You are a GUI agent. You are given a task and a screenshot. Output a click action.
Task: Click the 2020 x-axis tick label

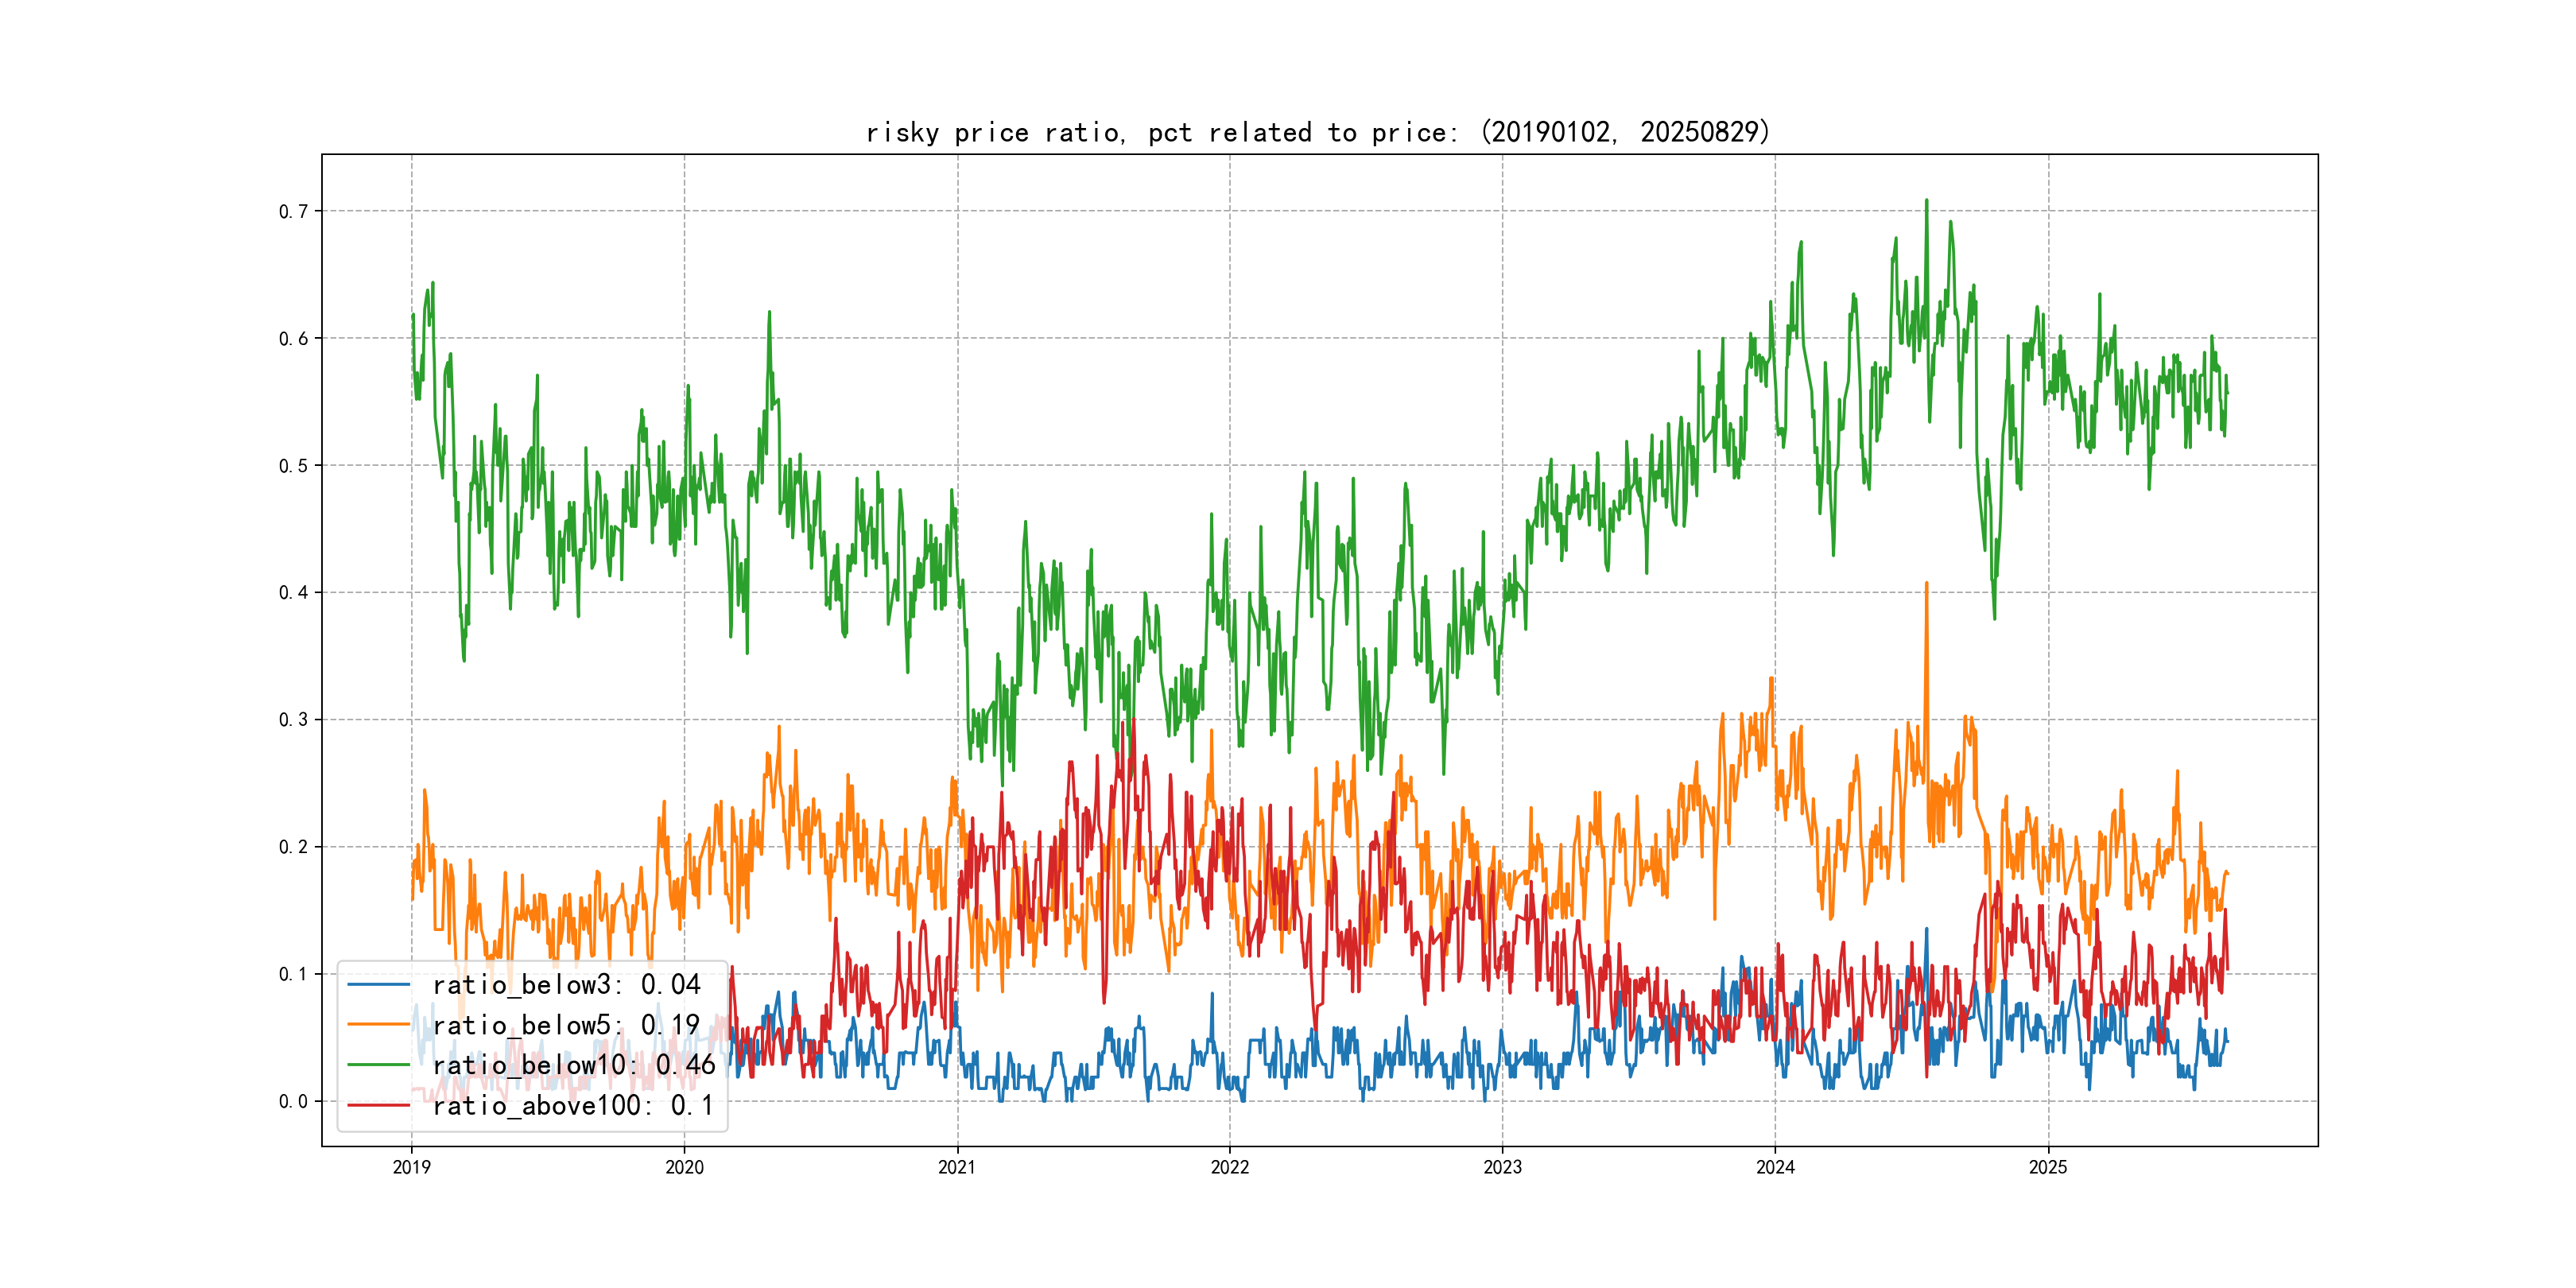[684, 1167]
